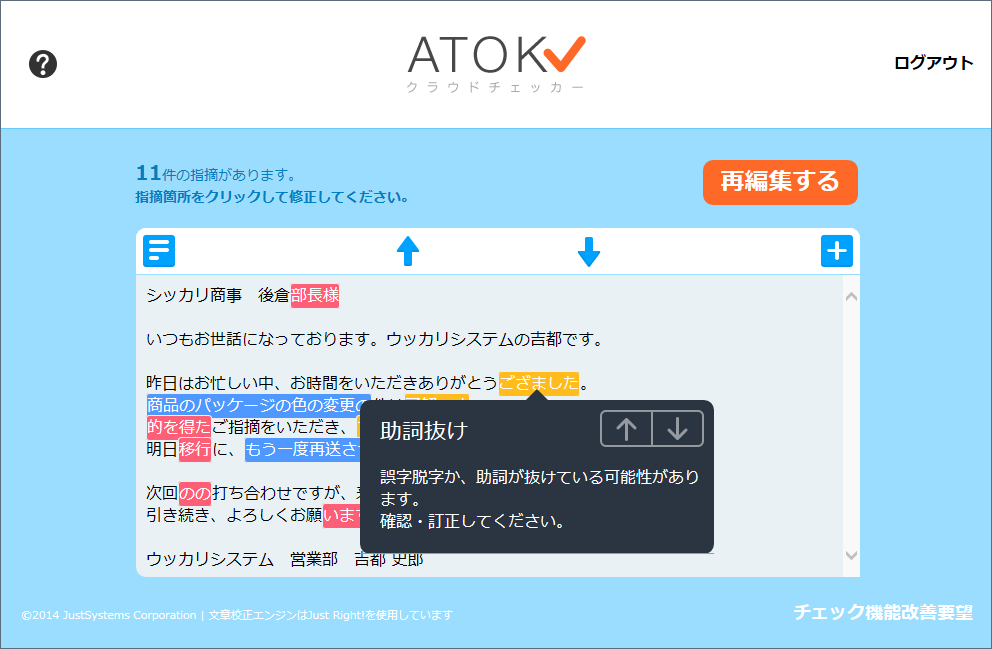Image resolution: width=992 pixels, height=649 pixels.
Task: Jump to previous issue with blue up arrow
Action: click(407, 251)
